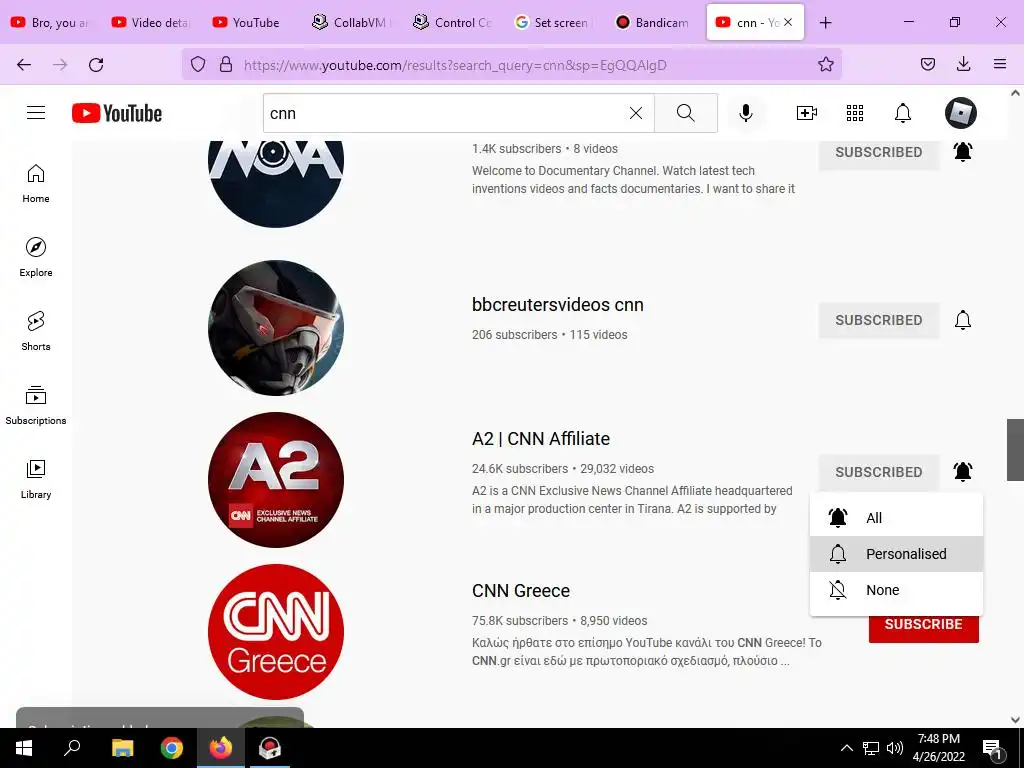The width and height of the screenshot is (1024, 768).
Task: Open the bell for bbcreutersvideos cnn
Action: [x=963, y=320]
